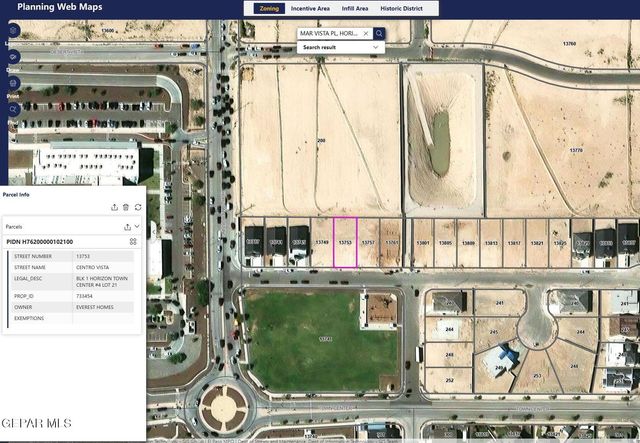
Task: Expand the Search result dropdown
Action: tap(376, 47)
